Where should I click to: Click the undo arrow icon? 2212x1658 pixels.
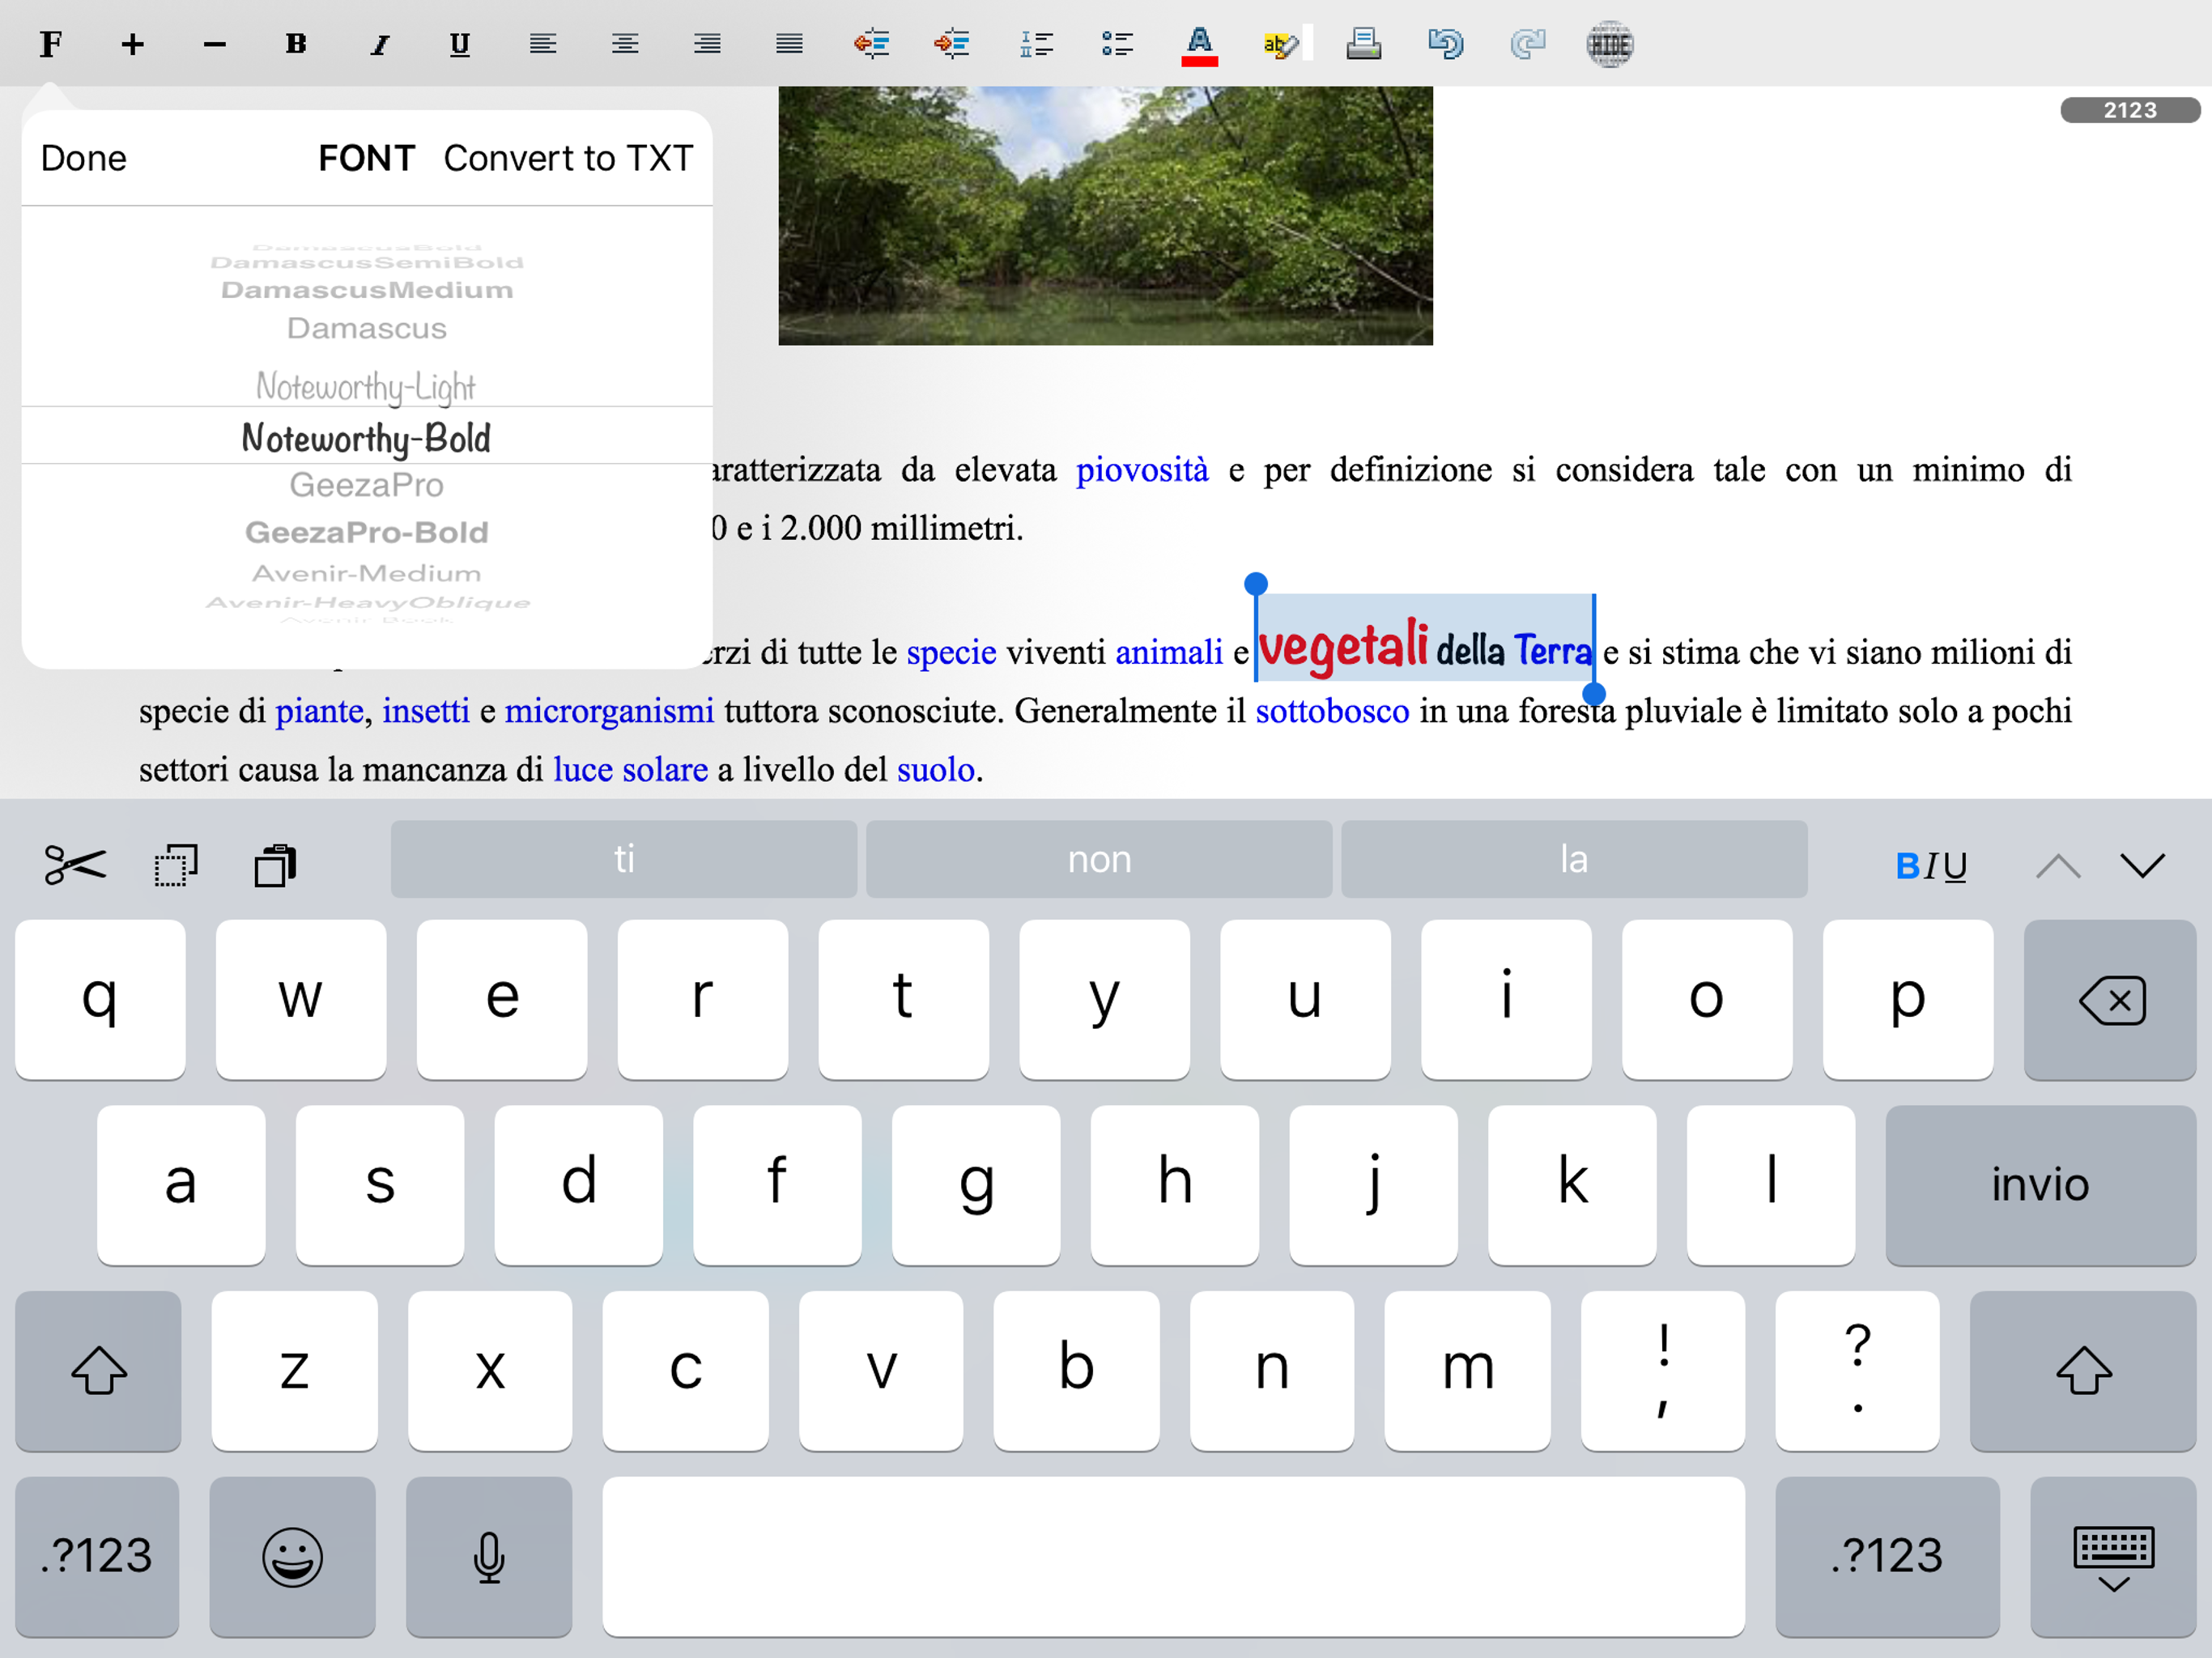[1445, 44]
